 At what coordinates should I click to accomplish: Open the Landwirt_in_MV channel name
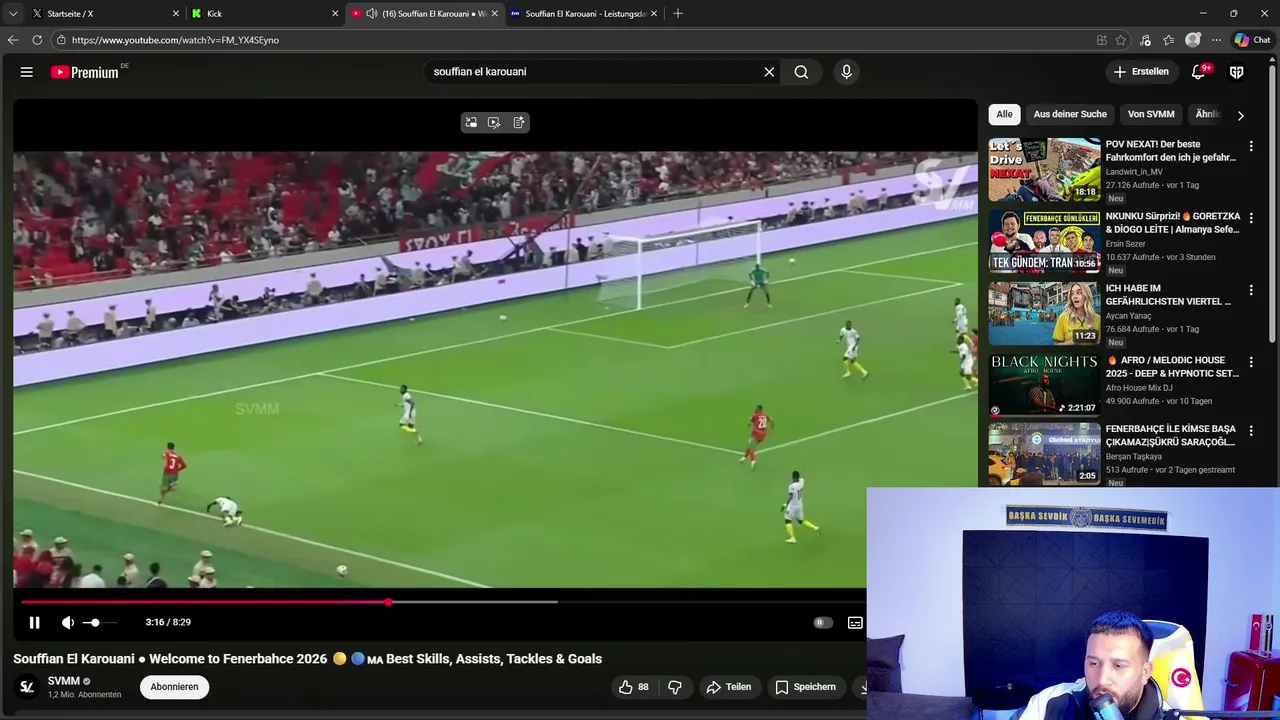pyautogui.click(x=1134, y=172)
